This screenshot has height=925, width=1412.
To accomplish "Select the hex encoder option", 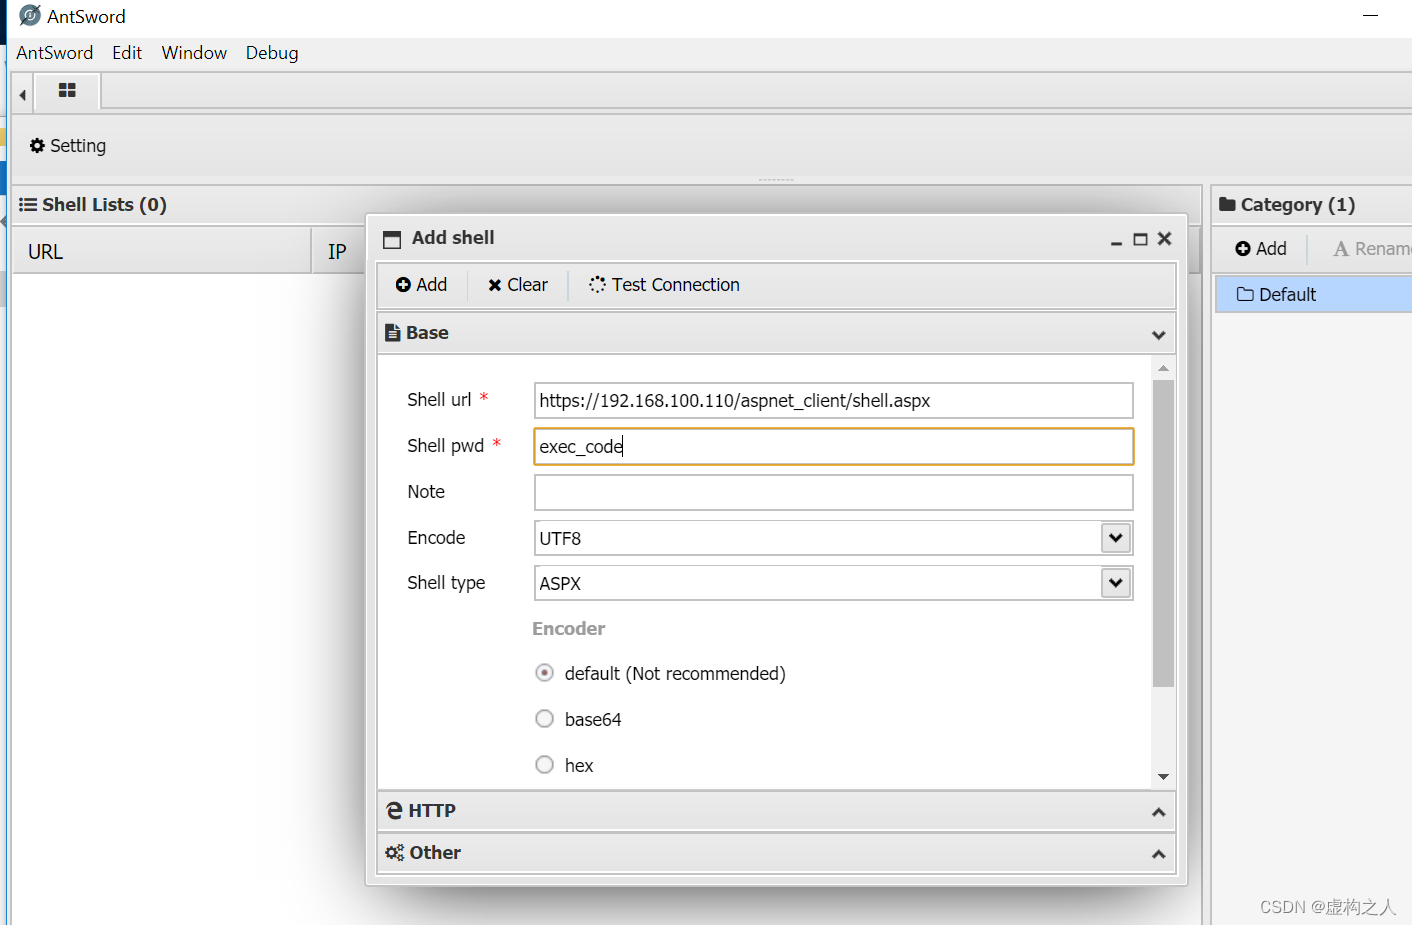I will [x=545, y=765].
